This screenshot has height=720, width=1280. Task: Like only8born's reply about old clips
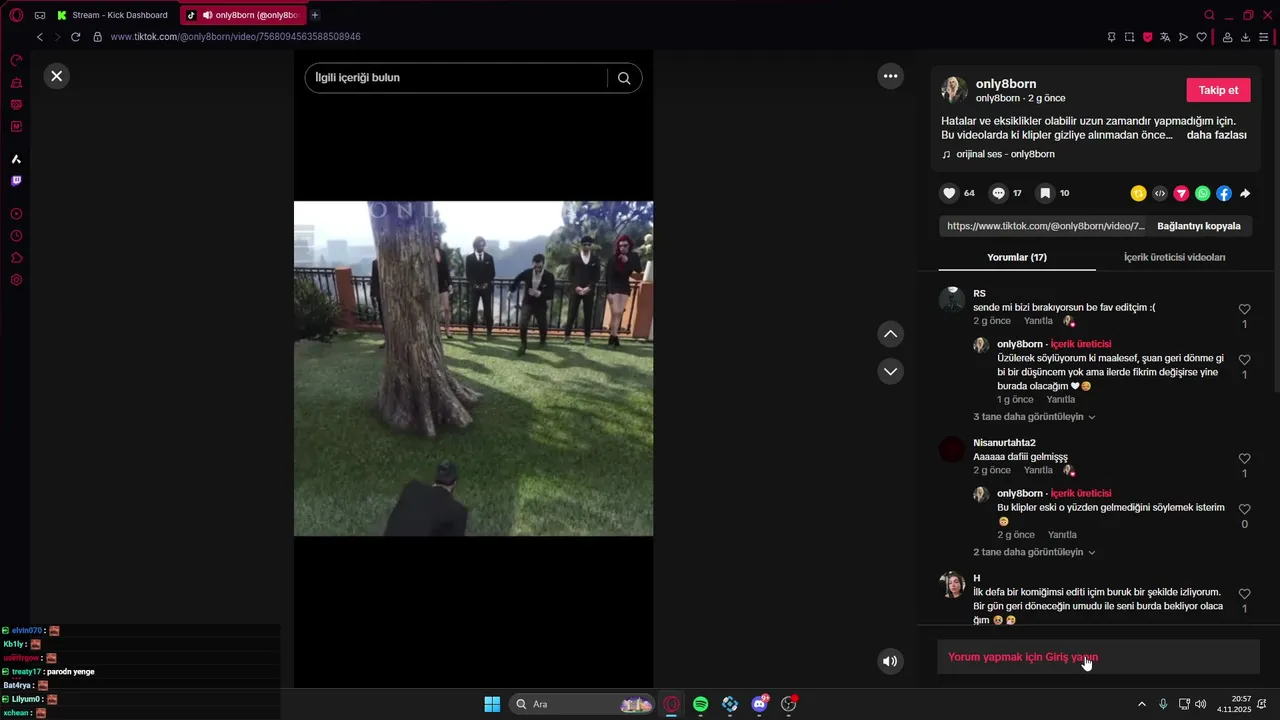click(x=1244, y=510)
